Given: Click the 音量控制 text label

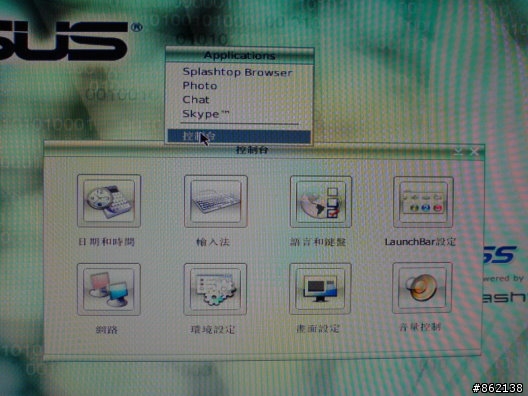Looking at the screenshot, I should (x=420, y=327).
